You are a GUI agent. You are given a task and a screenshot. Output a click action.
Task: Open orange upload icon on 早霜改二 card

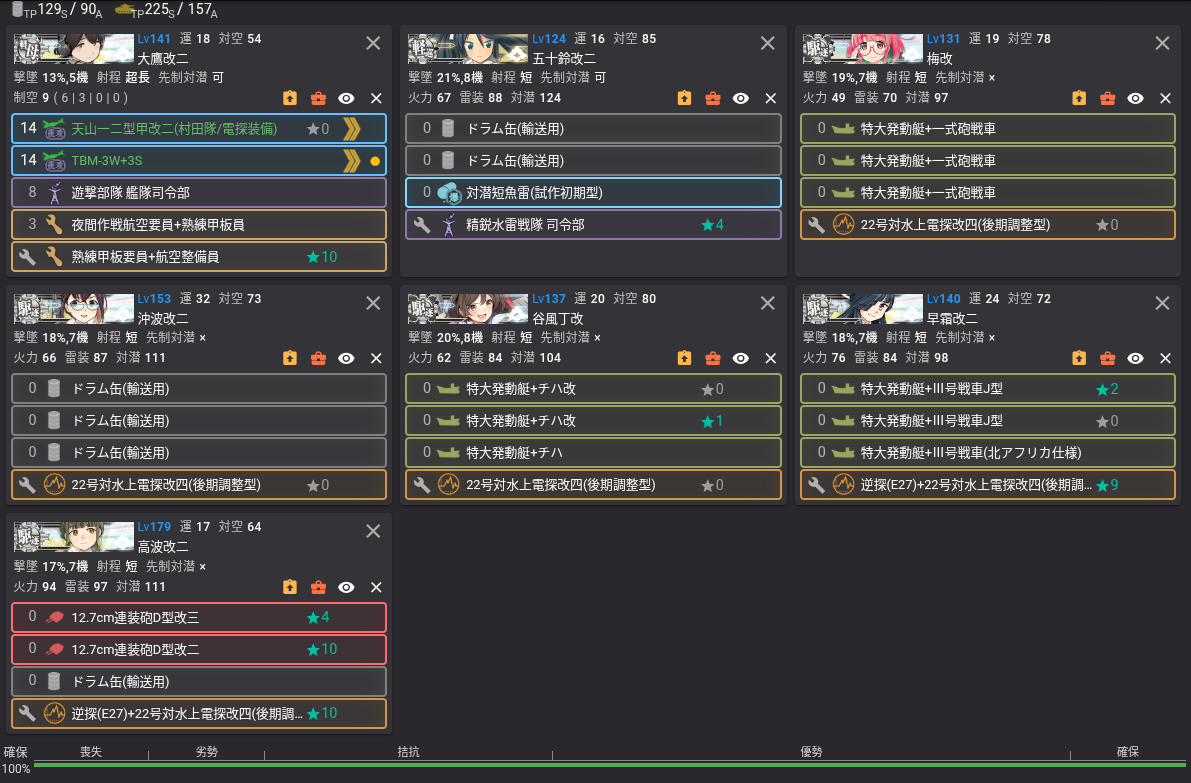1079,358
